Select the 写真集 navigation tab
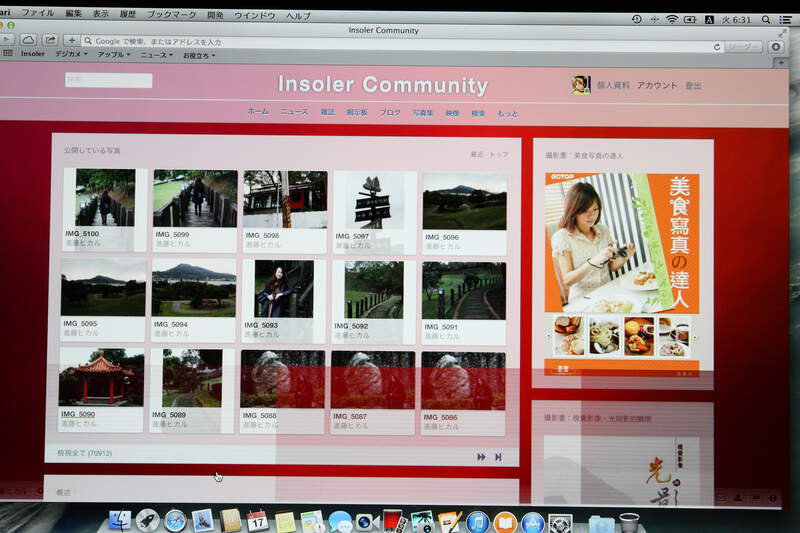The width and height of the screenshot is (800, 533). 423,113
